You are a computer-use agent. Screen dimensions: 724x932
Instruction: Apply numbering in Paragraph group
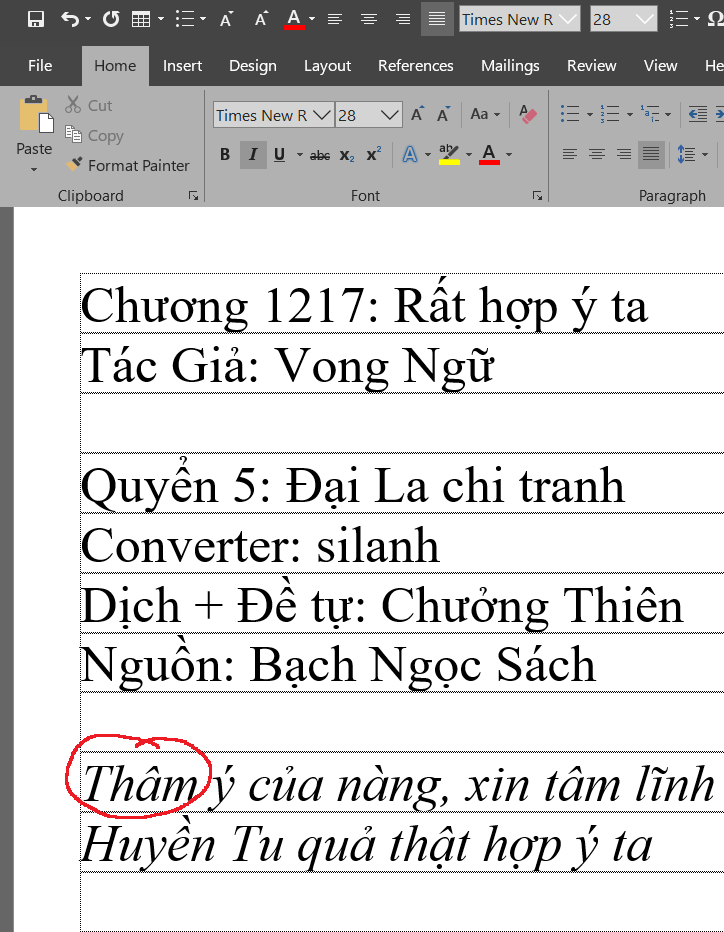pyautogui.click(x=610, y=114)
